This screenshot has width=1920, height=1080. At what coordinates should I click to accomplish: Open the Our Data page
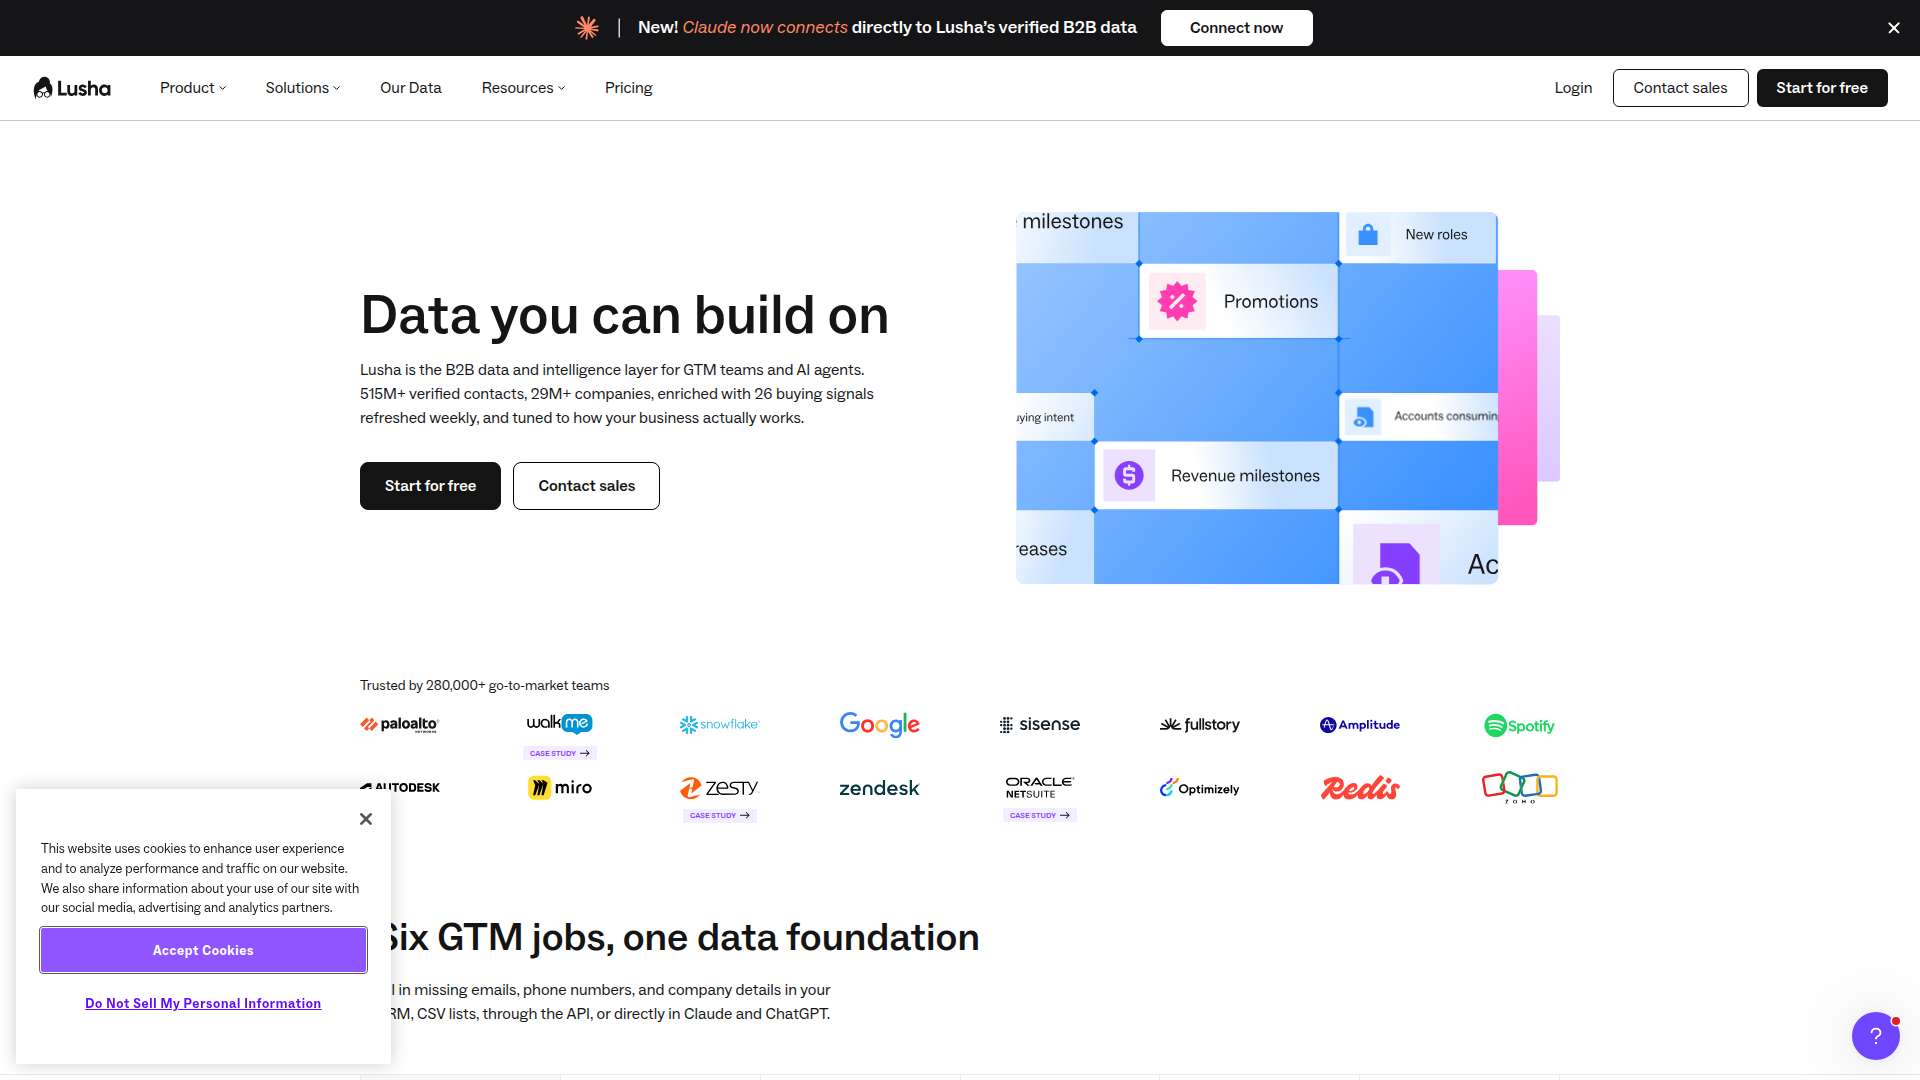pyautogui.click(x=410, y=88)
